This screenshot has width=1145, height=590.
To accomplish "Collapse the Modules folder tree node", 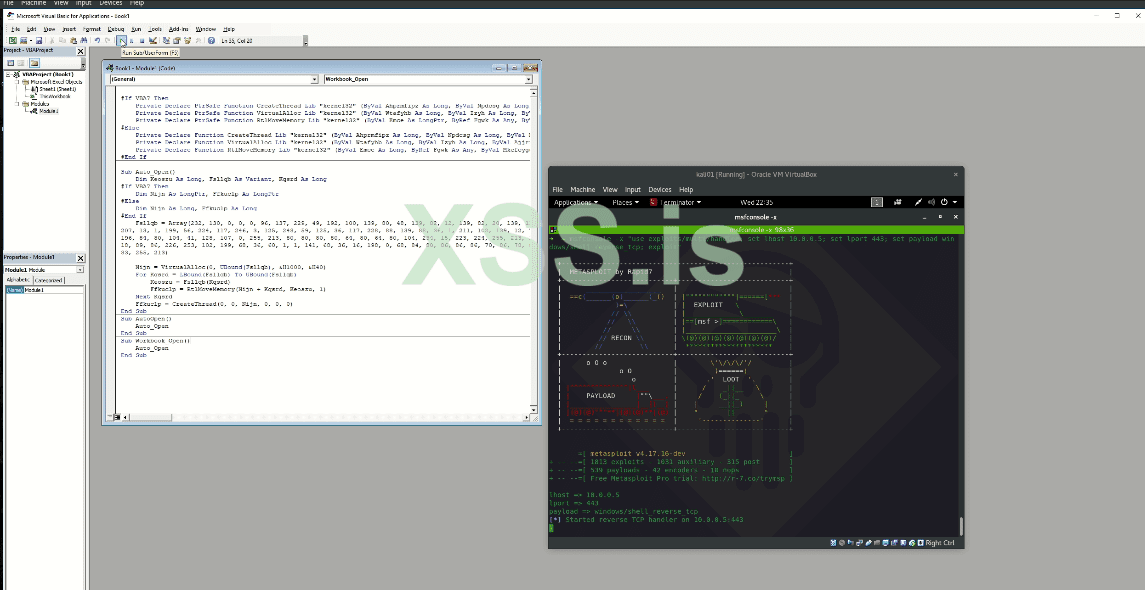I will [17, 103].
